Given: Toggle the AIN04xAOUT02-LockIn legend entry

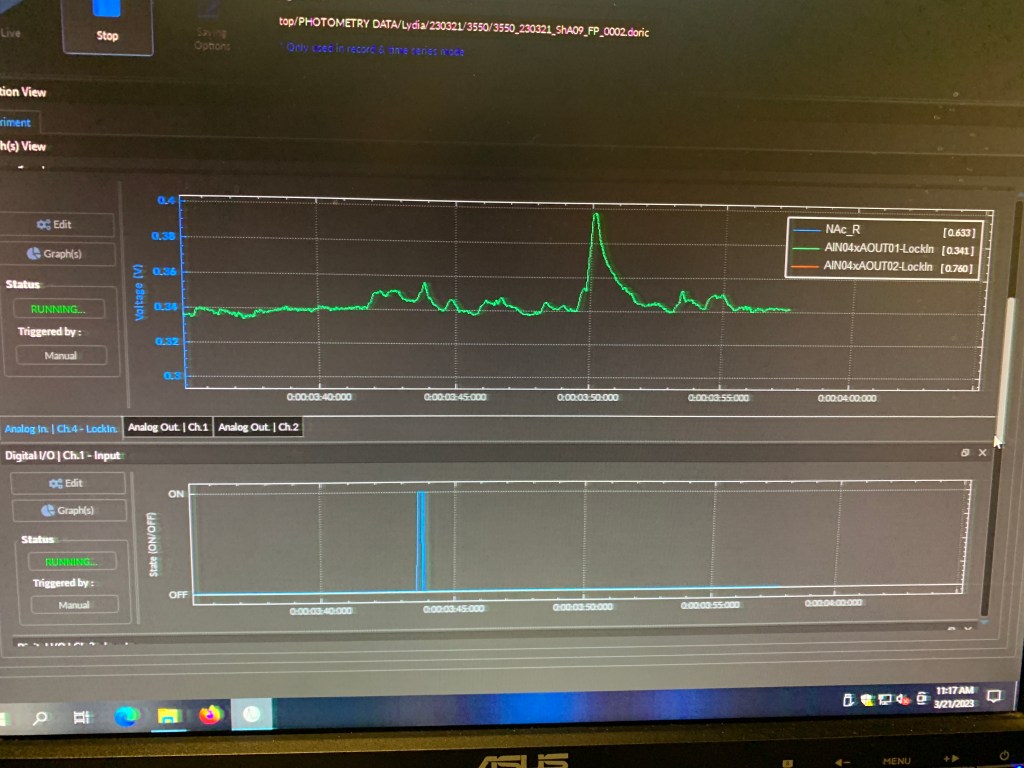Looking at the screenshot, I should 876,267.
